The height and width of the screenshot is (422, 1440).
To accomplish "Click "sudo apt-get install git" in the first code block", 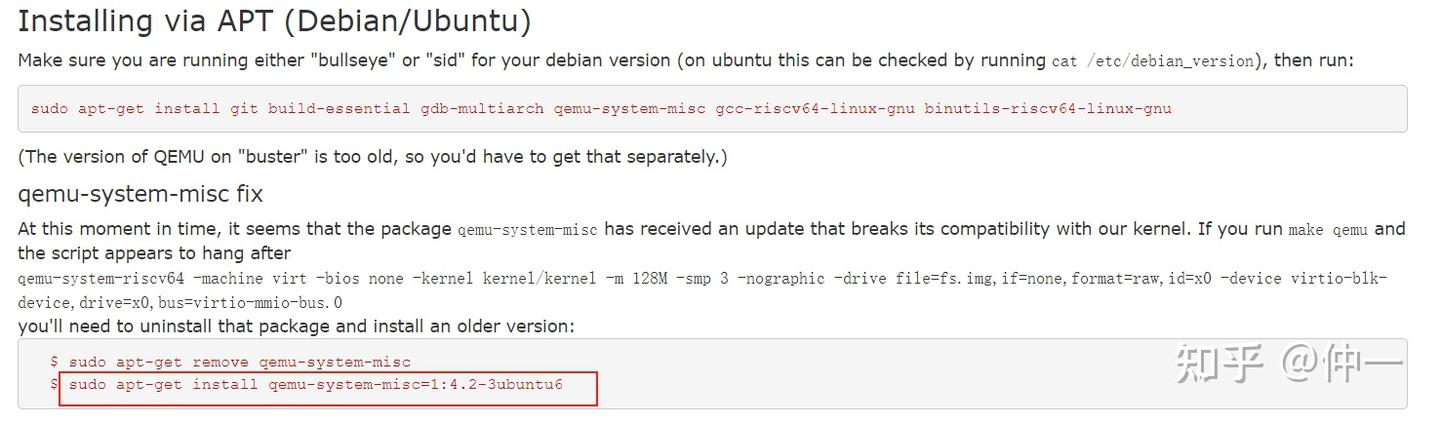I will click(145, 108).
